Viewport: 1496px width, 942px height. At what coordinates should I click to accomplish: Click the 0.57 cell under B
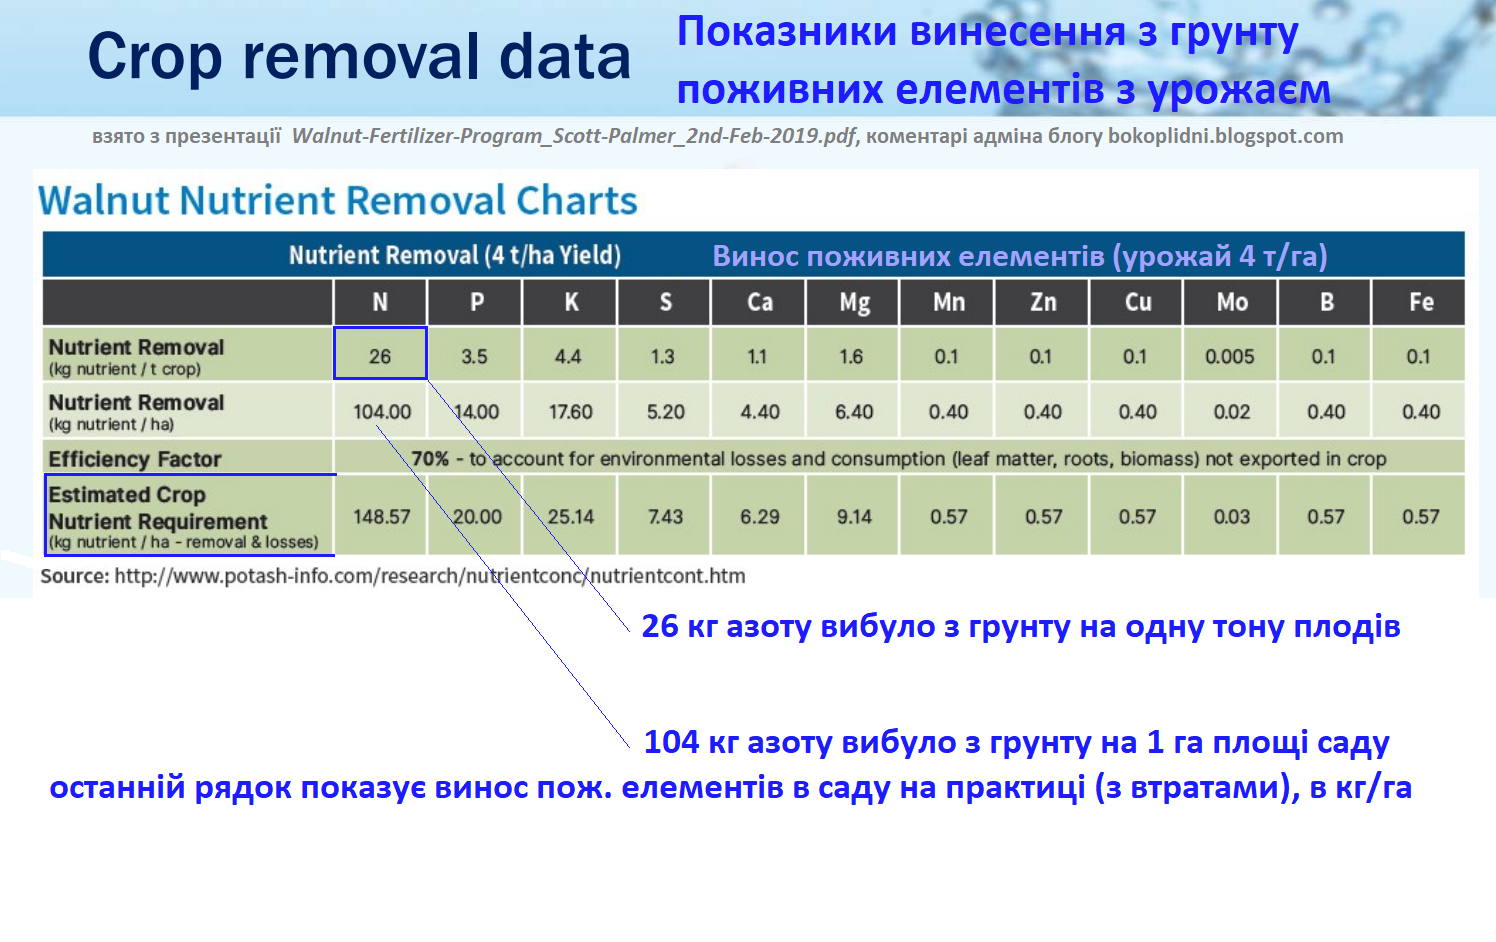pyautogui.click(x=1326, y=516)
